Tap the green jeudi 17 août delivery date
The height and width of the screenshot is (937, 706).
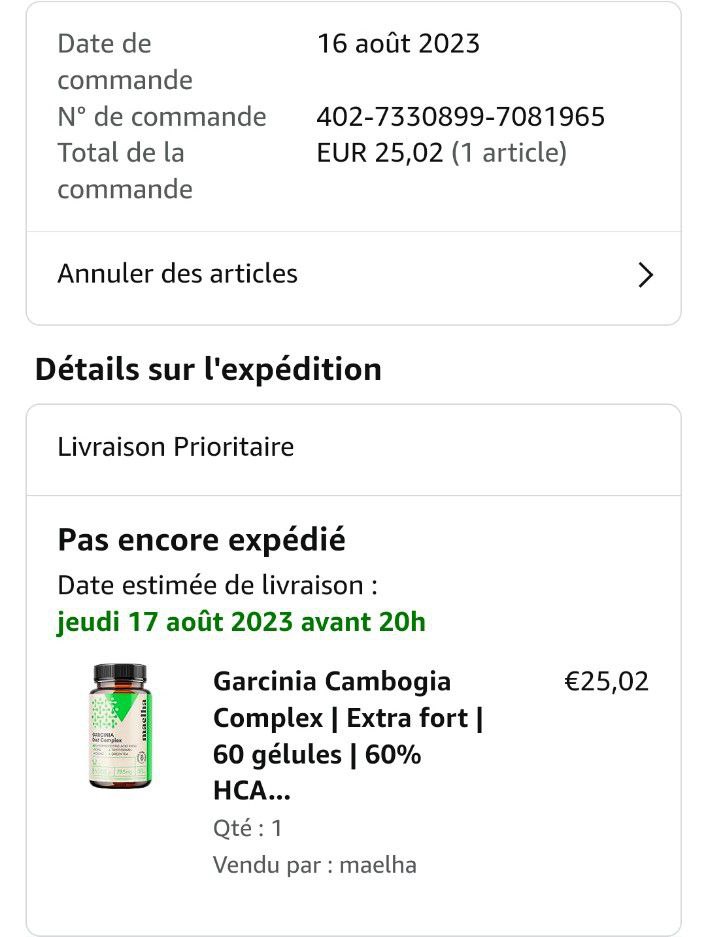241,622
